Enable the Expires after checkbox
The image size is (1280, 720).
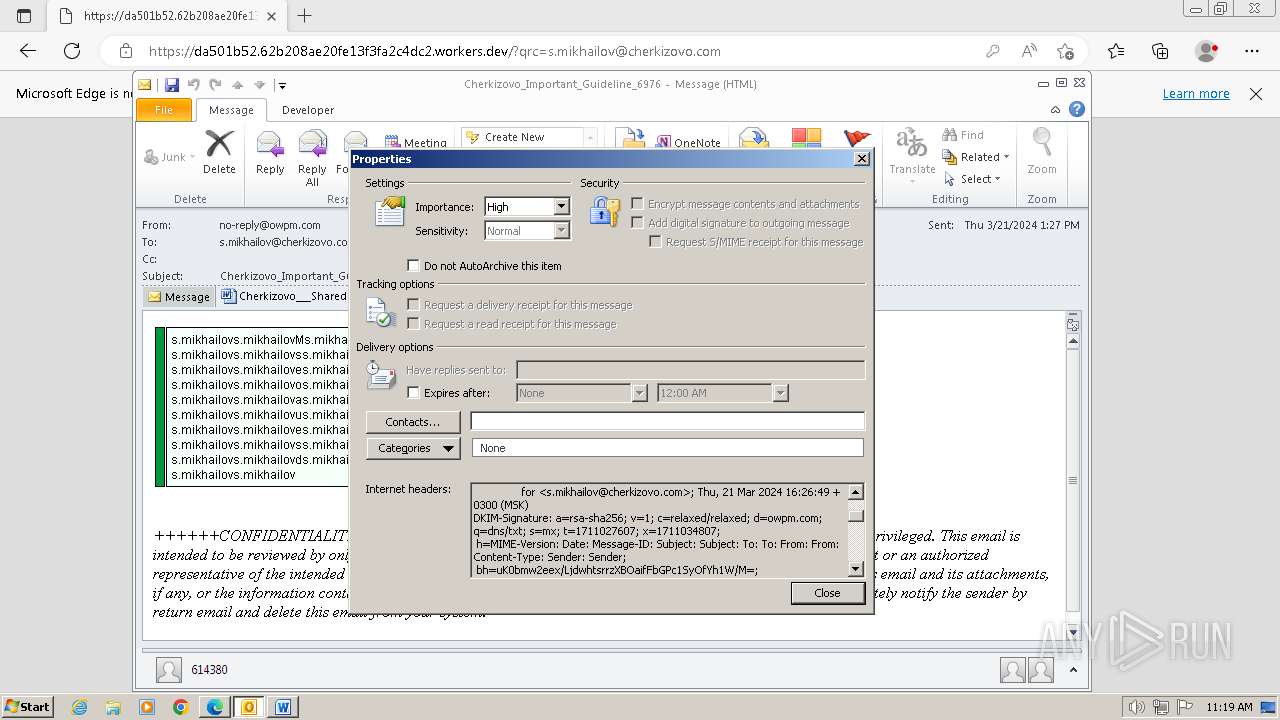click(413, 393)
